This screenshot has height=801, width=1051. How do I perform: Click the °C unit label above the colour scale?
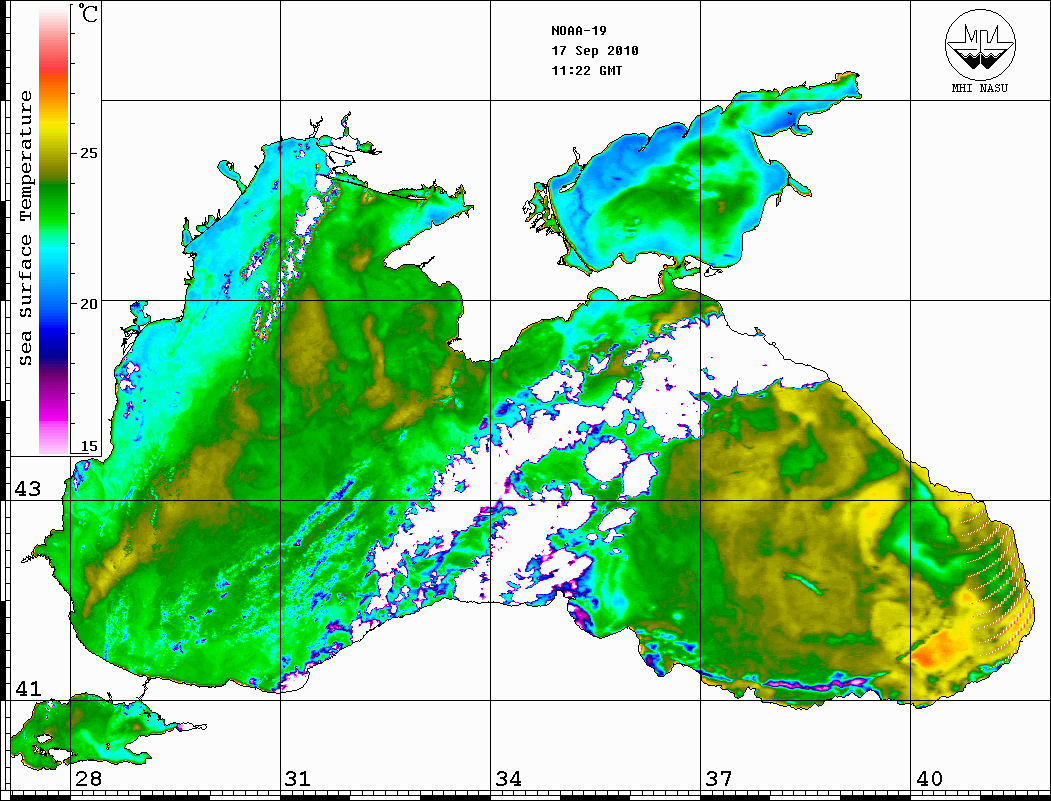(88, 13)
